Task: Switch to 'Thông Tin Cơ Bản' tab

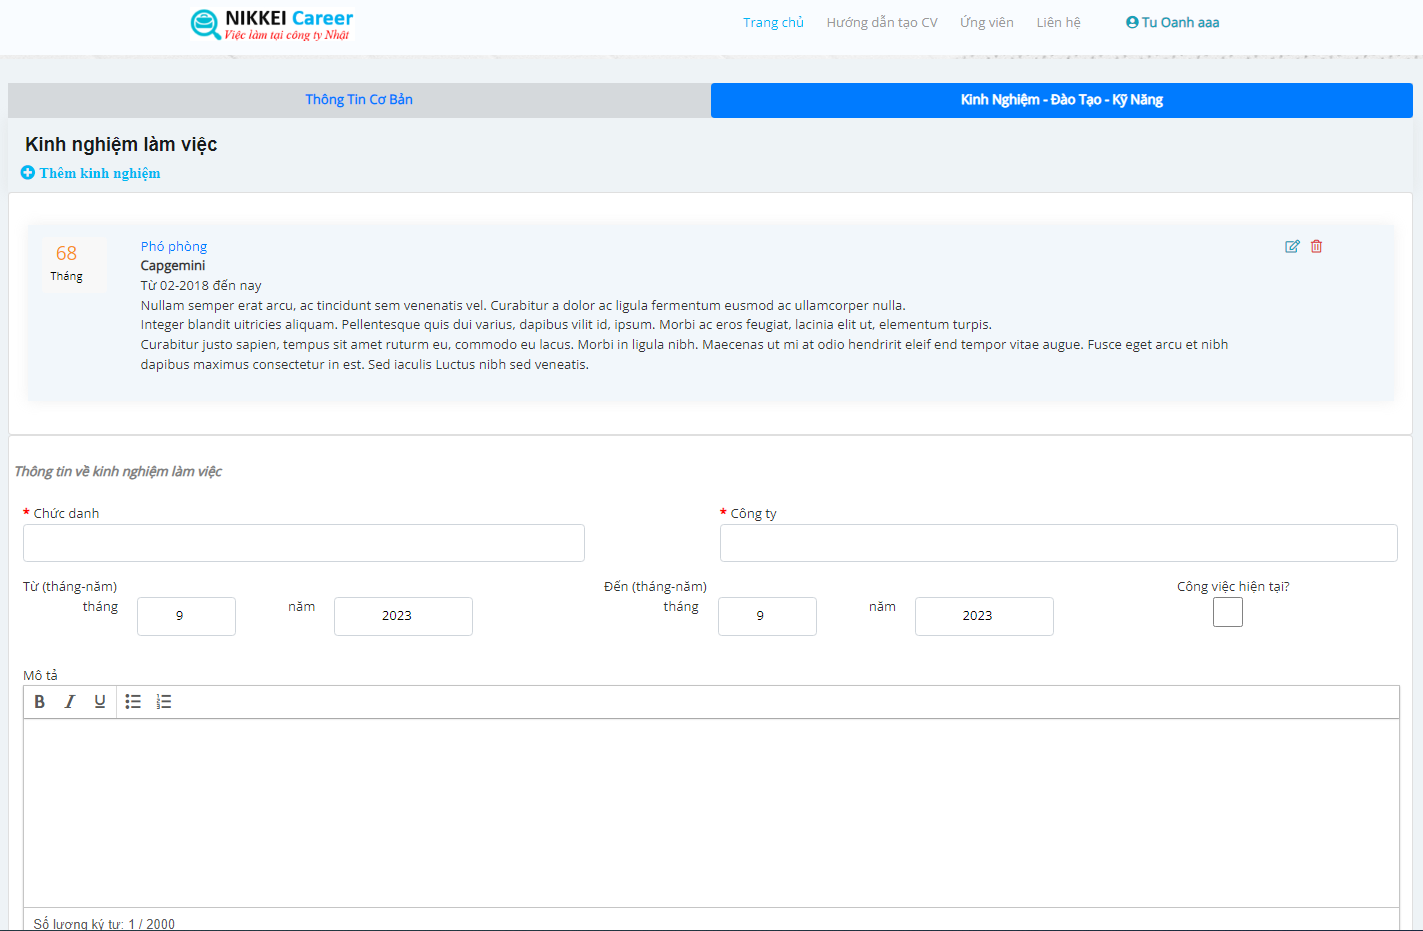Action: tap(359, 100)
